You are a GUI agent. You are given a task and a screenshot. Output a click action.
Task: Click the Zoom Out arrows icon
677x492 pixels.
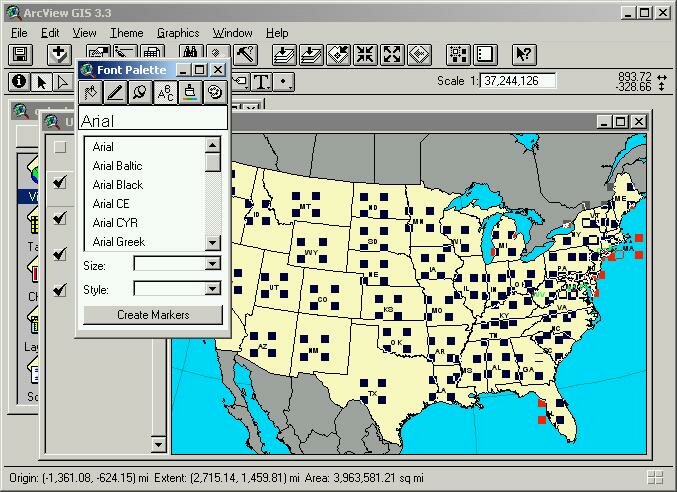(x=392, y=55)
